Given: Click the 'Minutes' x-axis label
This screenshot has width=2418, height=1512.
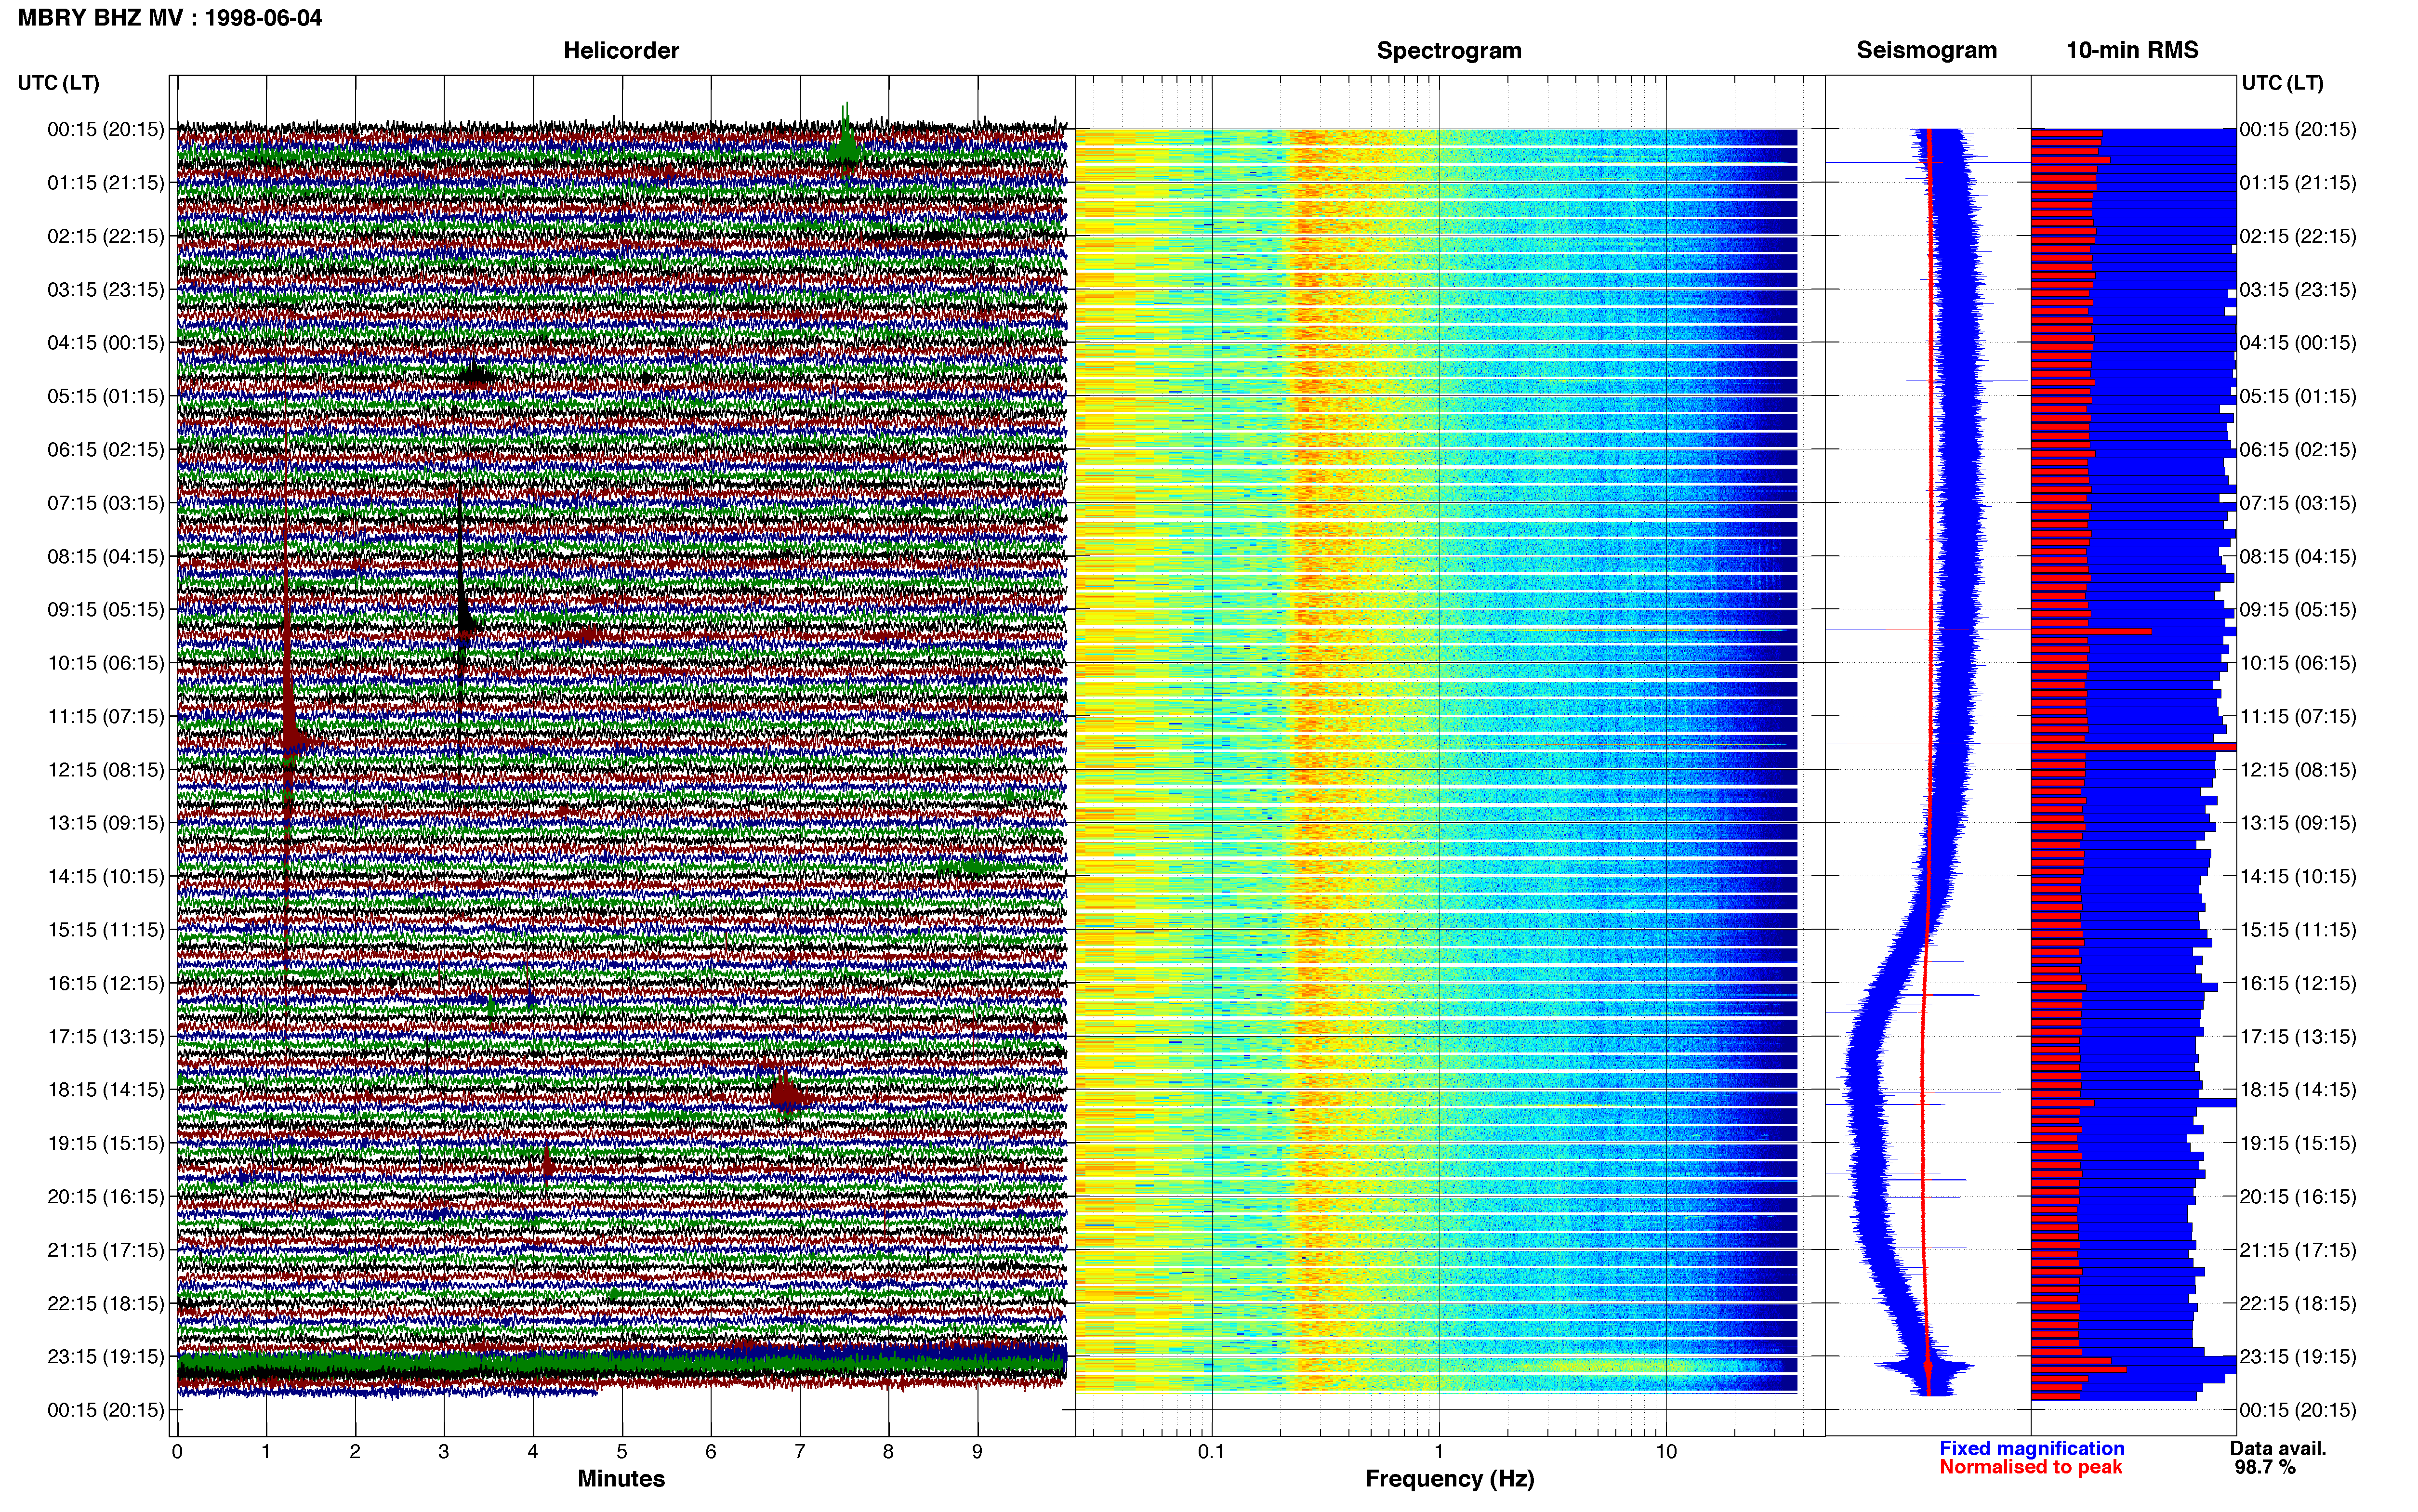Looking at the screenshot, I should pyautogui.click(x=621, y=1478).
